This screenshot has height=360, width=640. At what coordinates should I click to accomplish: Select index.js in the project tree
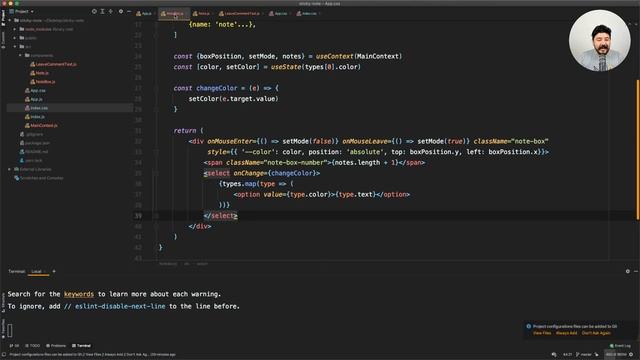pos(35,117)
